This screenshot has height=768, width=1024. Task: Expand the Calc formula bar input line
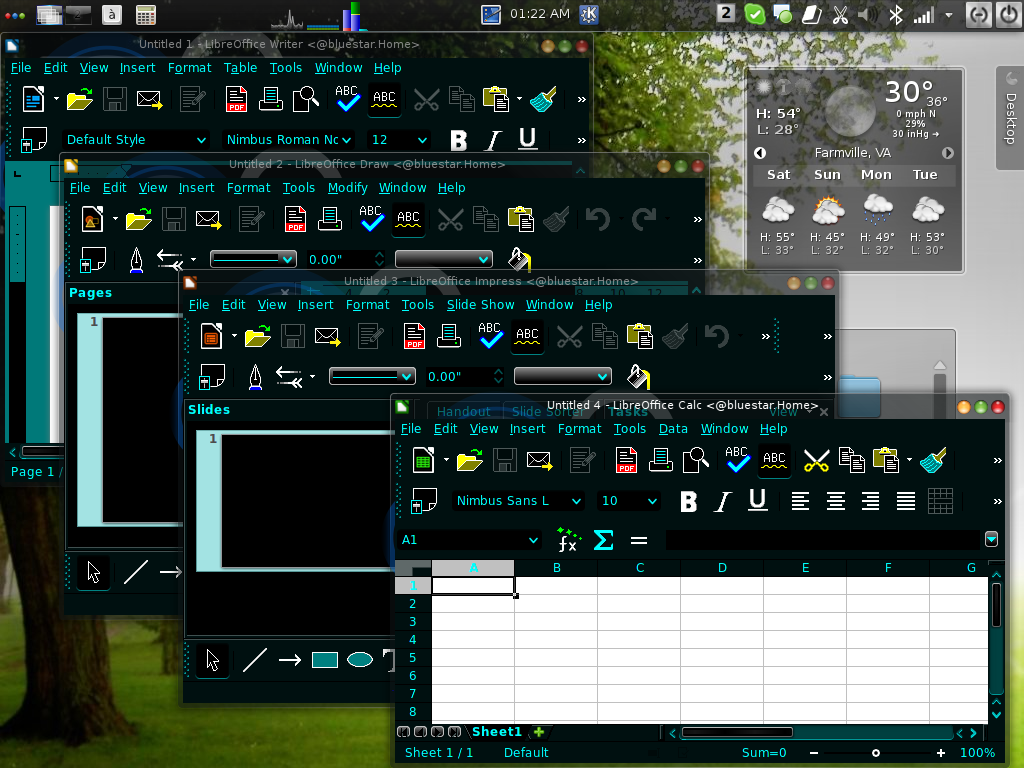[991, 539]
